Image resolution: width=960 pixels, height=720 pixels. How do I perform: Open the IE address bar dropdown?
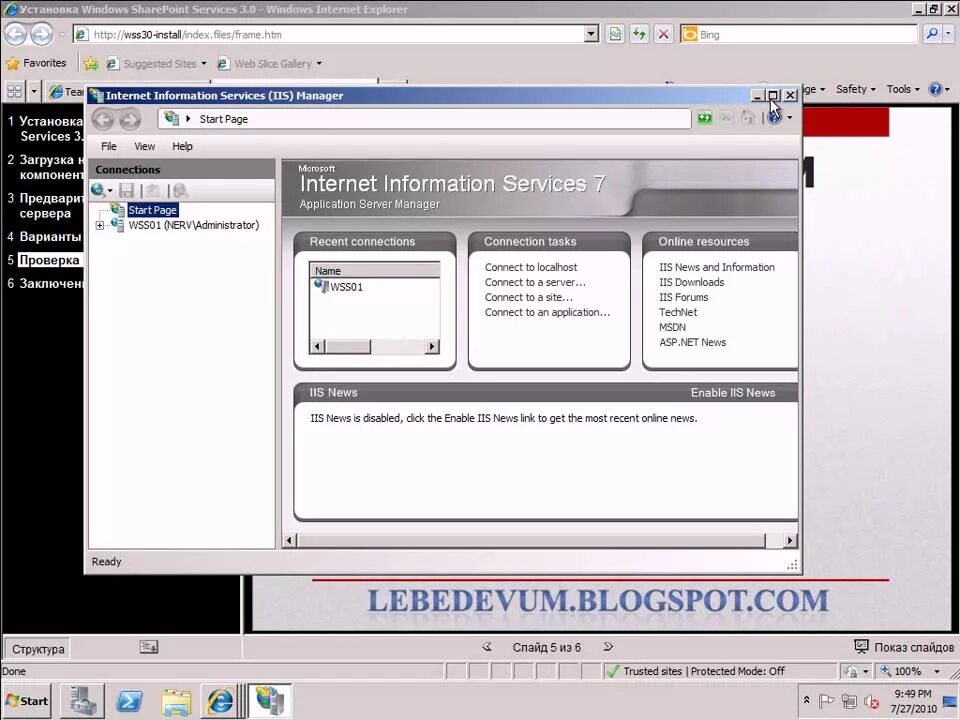coord(591,34)
